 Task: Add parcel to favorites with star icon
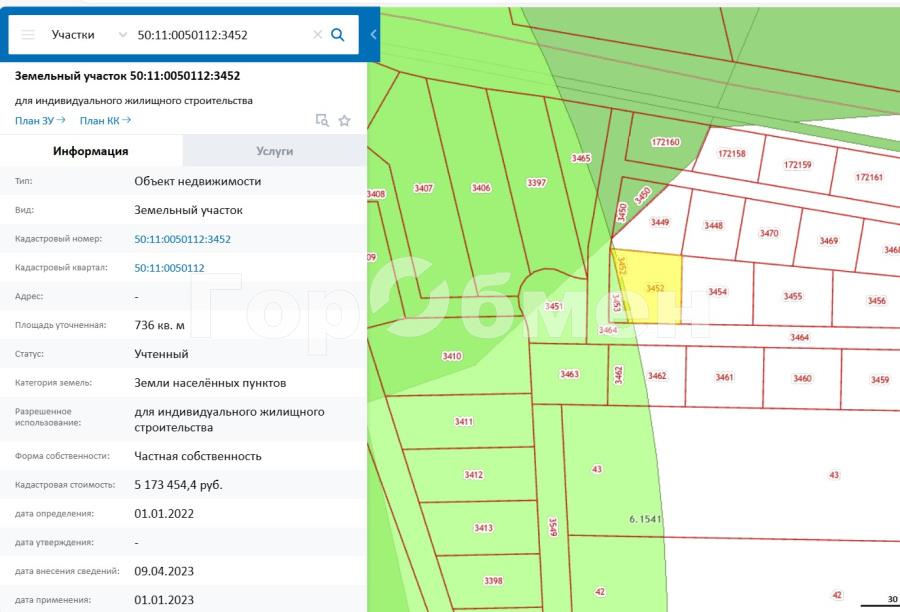344,121
